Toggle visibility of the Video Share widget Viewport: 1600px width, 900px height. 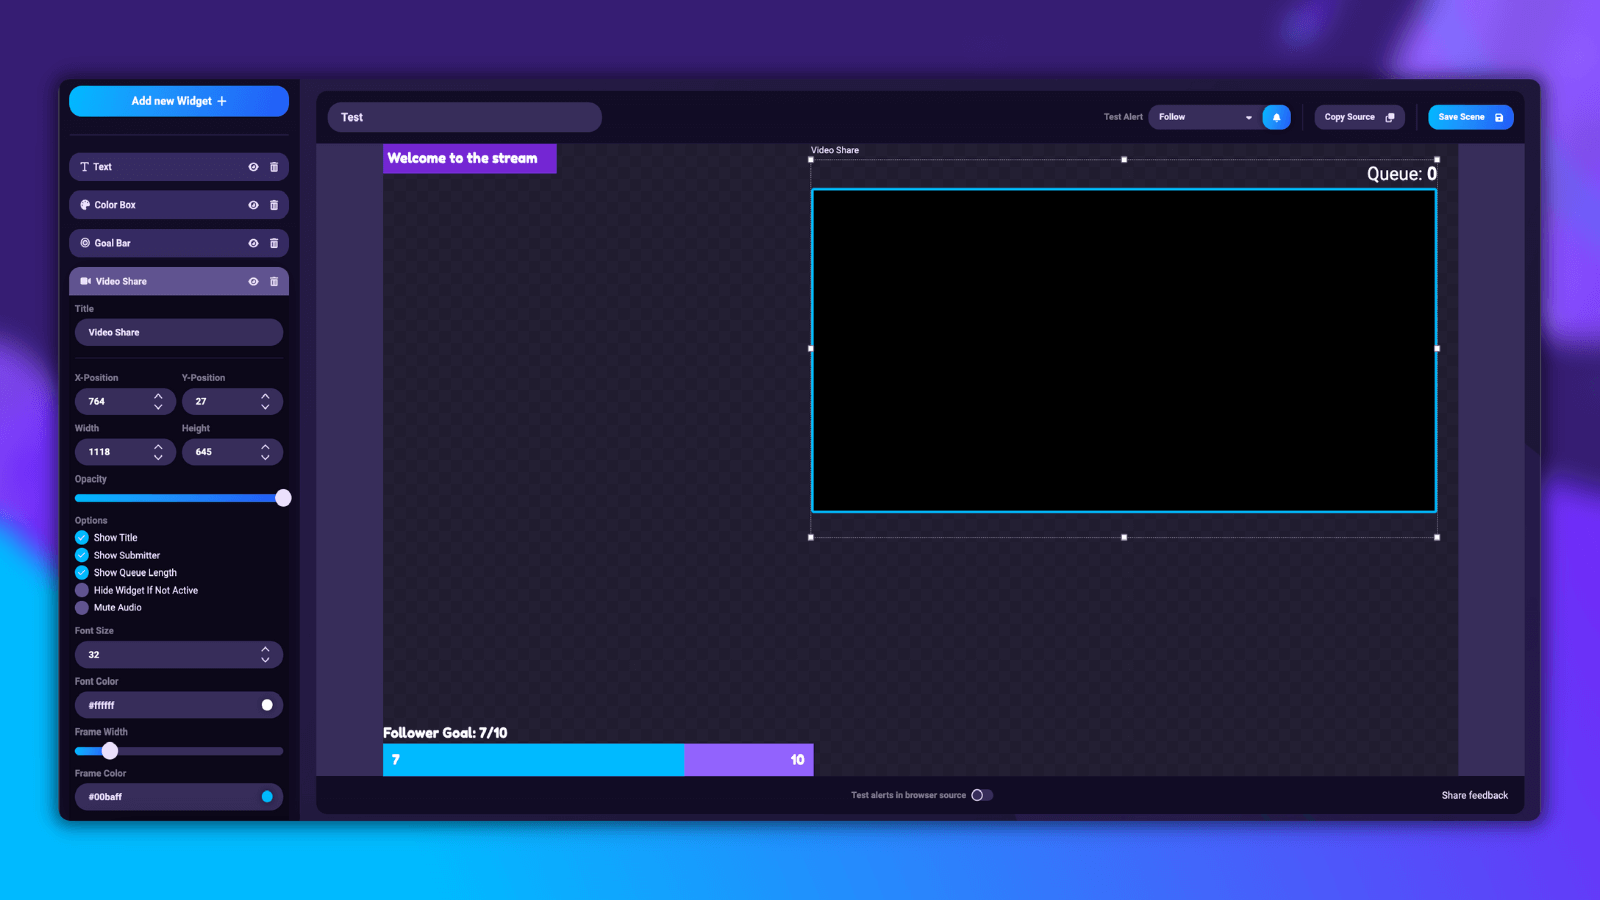coord(253,281)
